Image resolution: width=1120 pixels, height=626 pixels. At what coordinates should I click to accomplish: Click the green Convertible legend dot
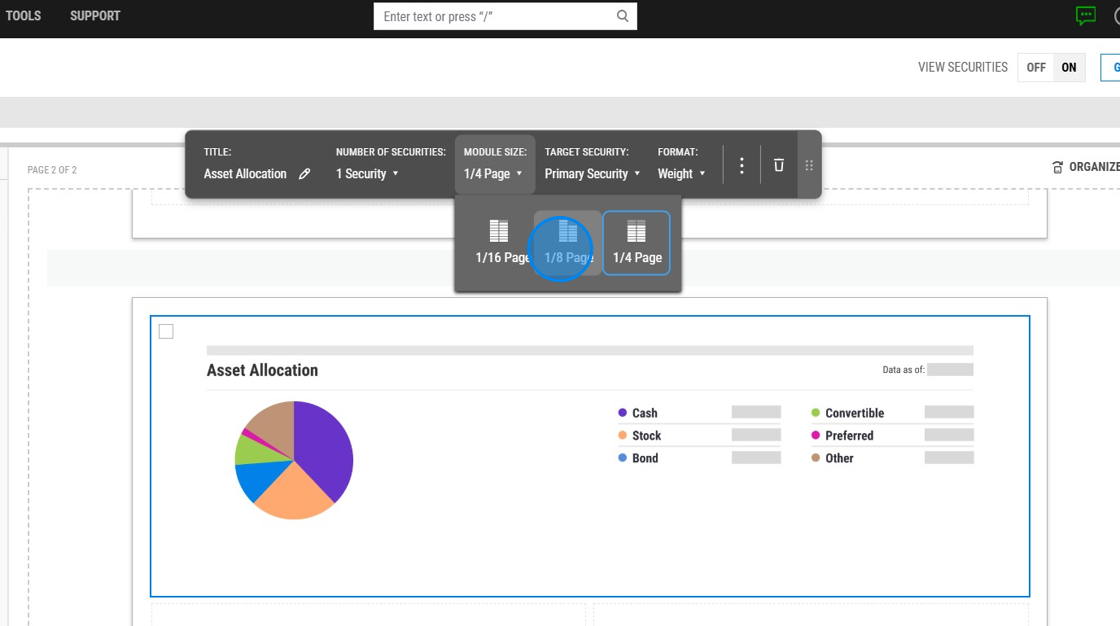click(815, 413)
